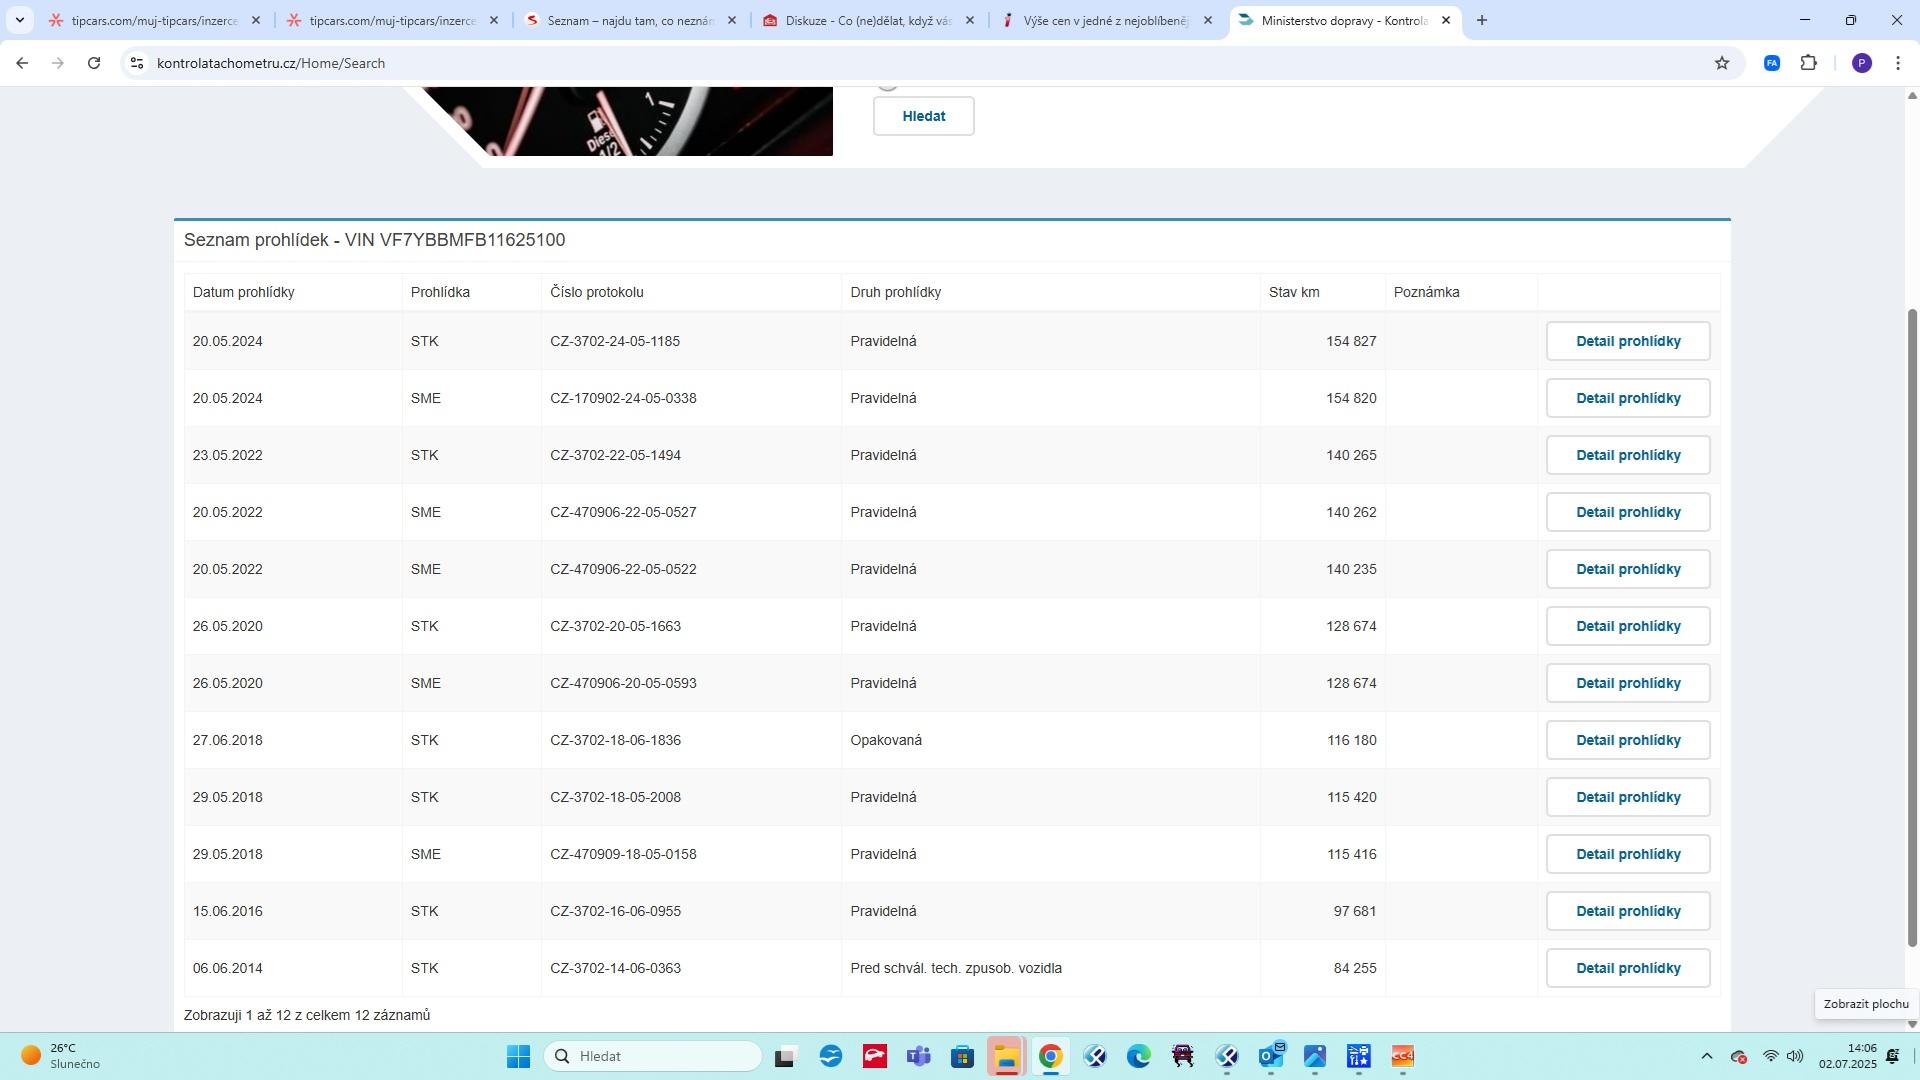Click the vertical page scrollbar thumb

[x=1911, y=625]
